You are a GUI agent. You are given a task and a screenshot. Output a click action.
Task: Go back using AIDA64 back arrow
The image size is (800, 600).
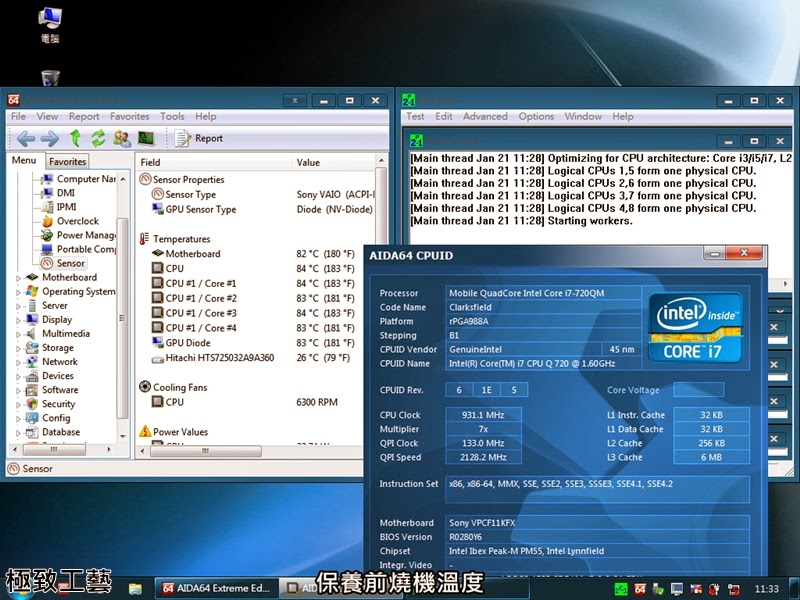click(x=26, y=138)
